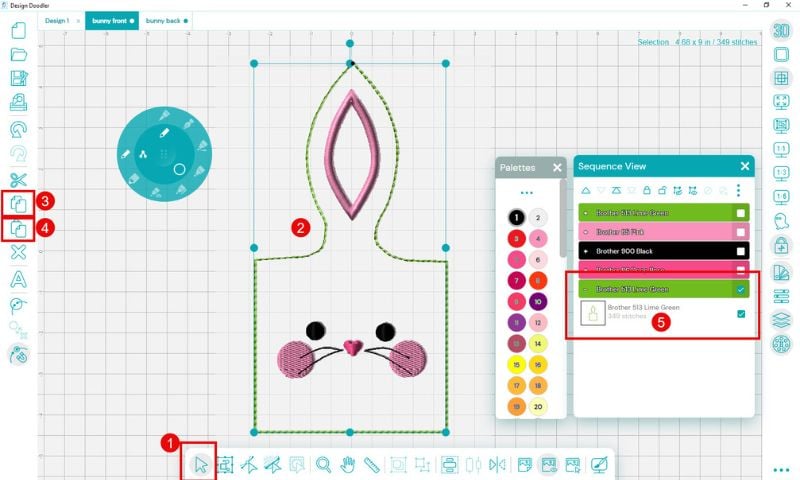Select the Pan hand tool
The image size is (800, 480).
point(348,464)
